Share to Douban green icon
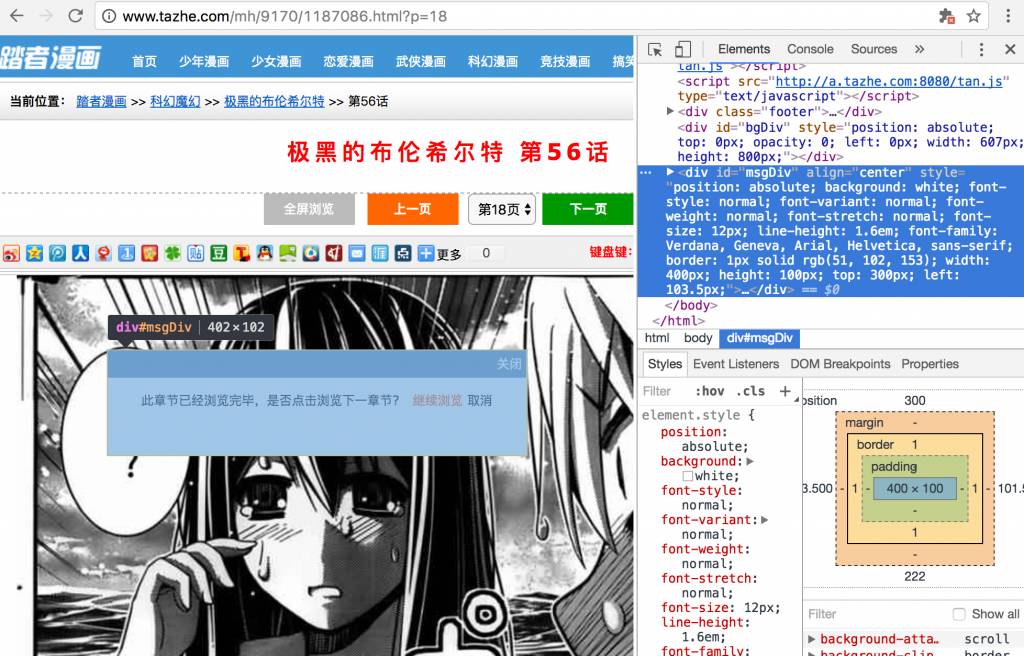Image resolution: width=1024 pixels, height=656 pixels. click(x=219, y=253)
